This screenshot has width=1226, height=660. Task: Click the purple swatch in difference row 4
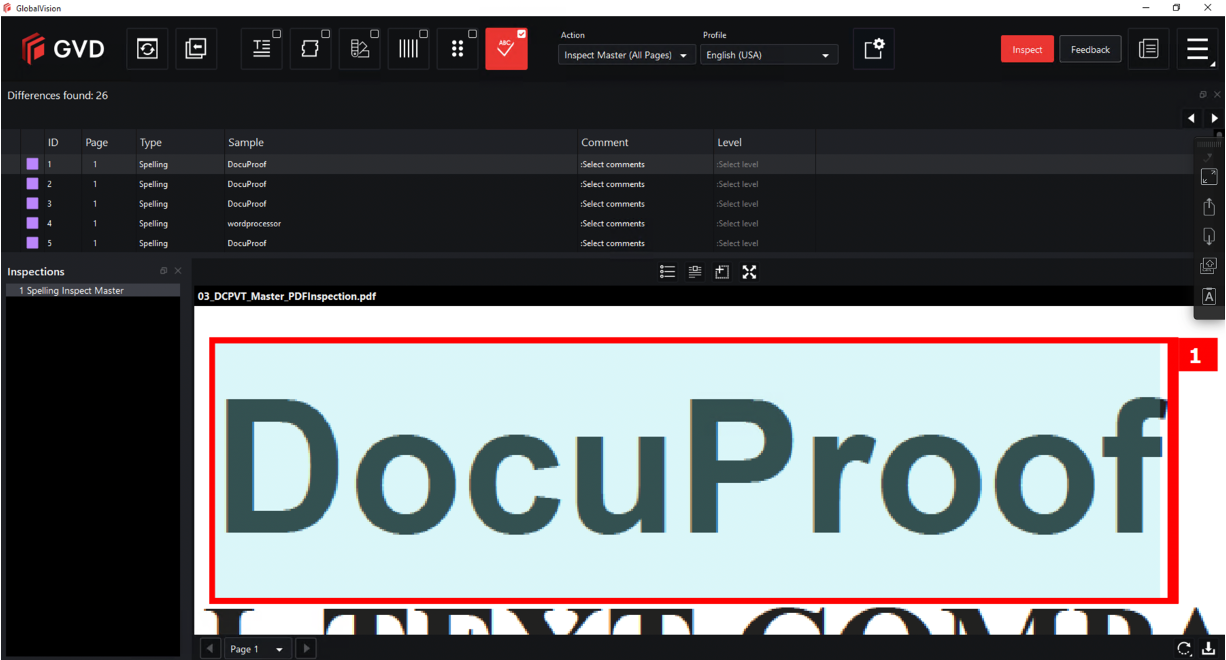pyautogui.click(x=32, y=224)
